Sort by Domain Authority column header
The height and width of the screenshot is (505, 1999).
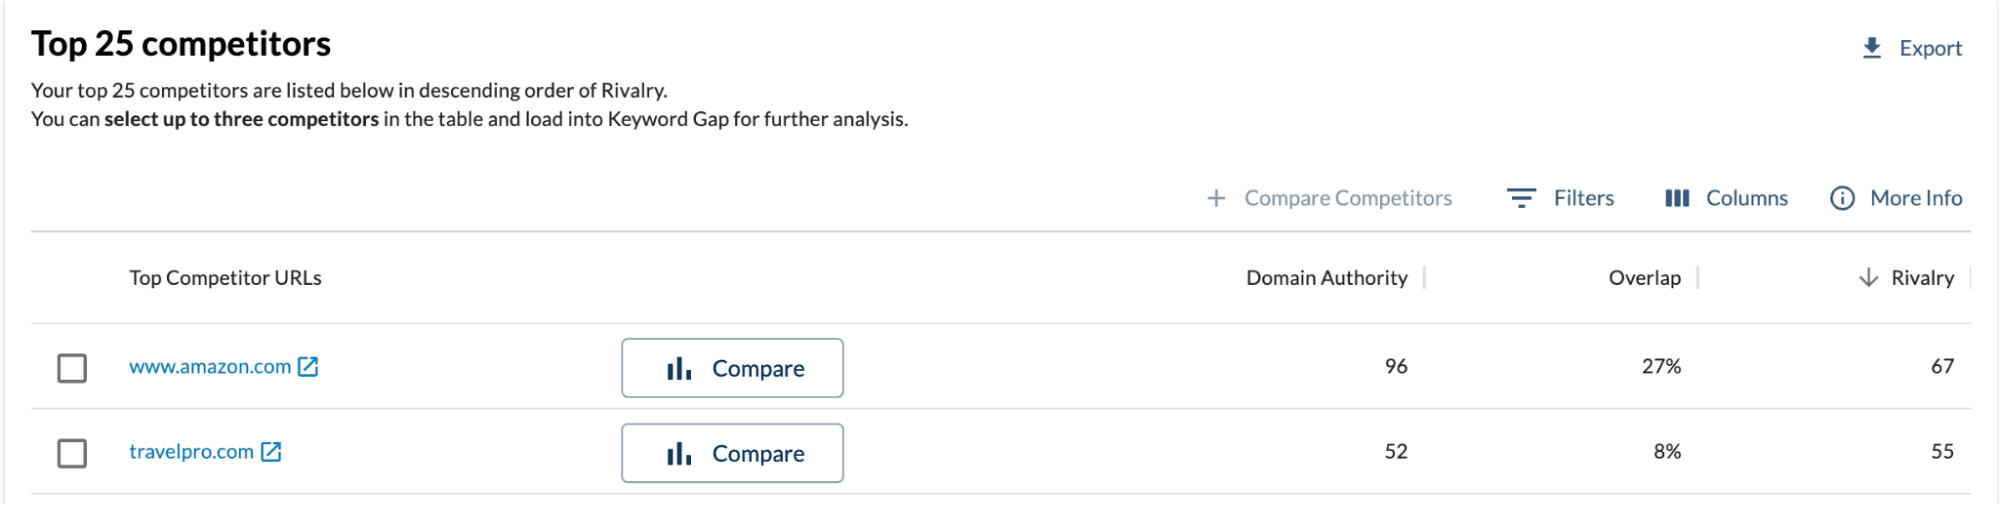coord(1326,278)
